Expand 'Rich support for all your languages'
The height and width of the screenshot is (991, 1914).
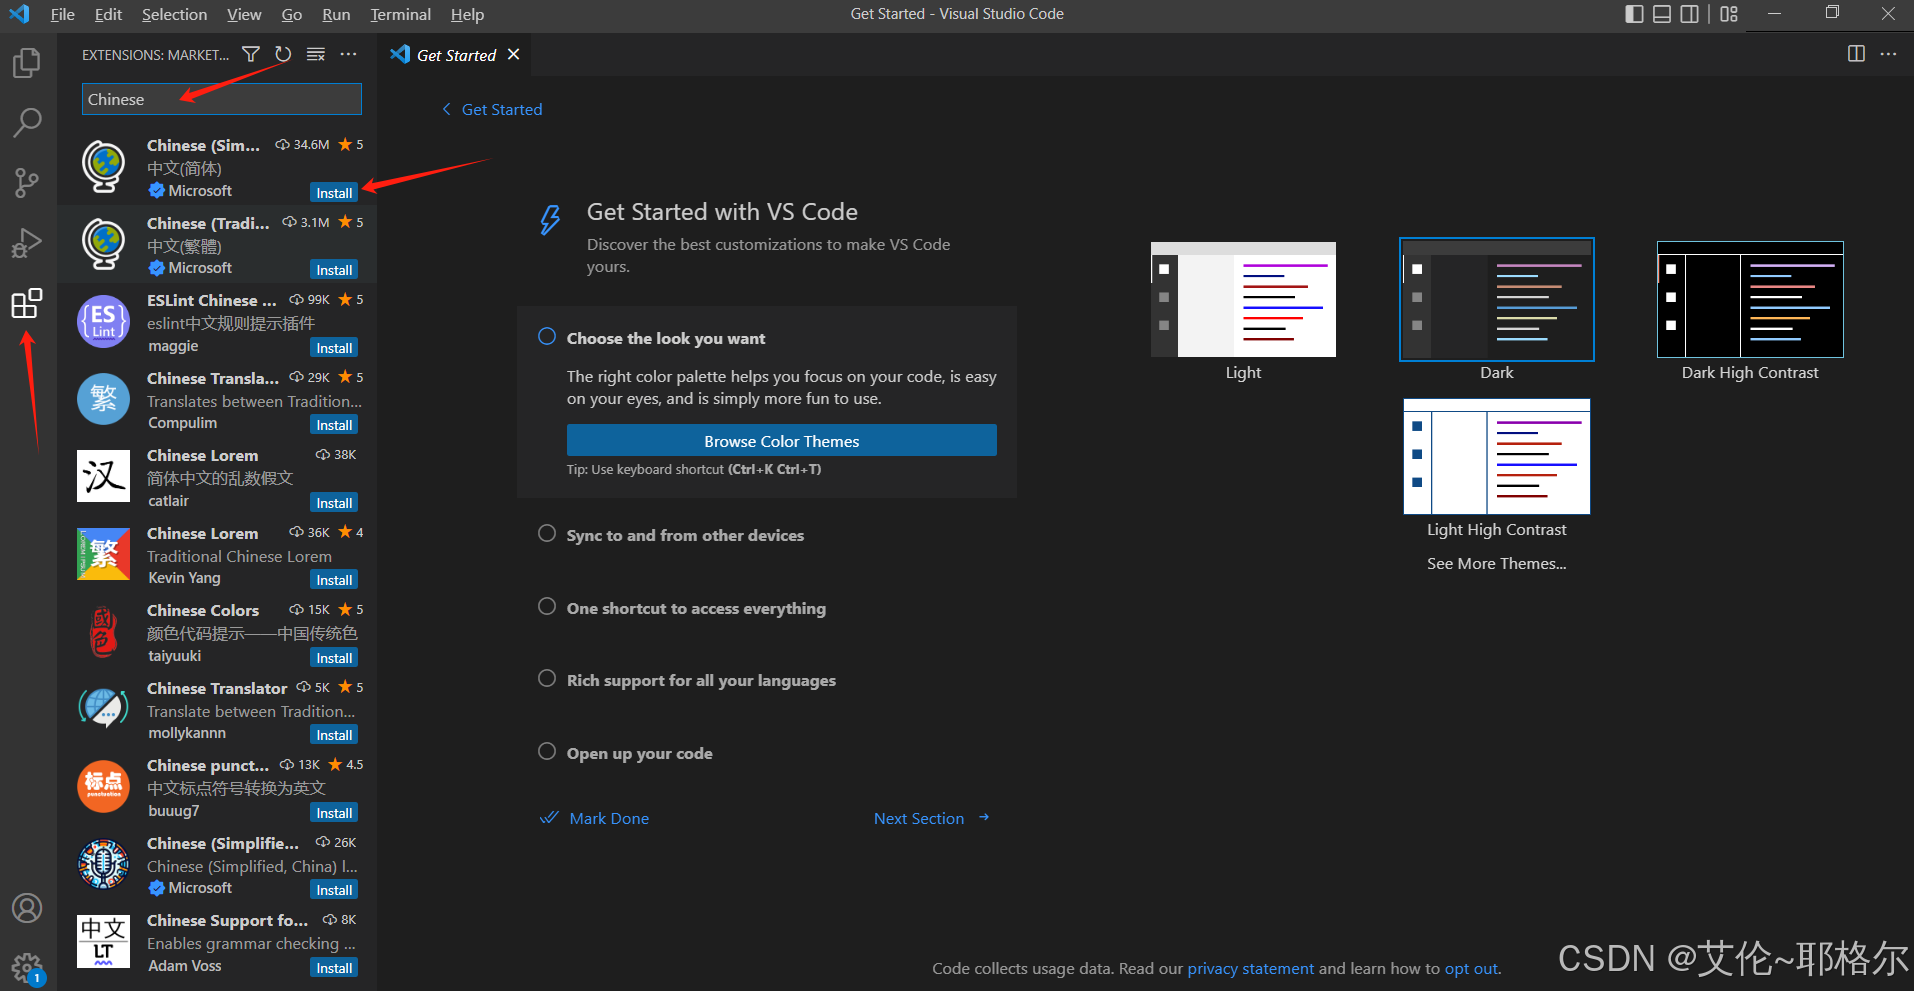point(701,680)
